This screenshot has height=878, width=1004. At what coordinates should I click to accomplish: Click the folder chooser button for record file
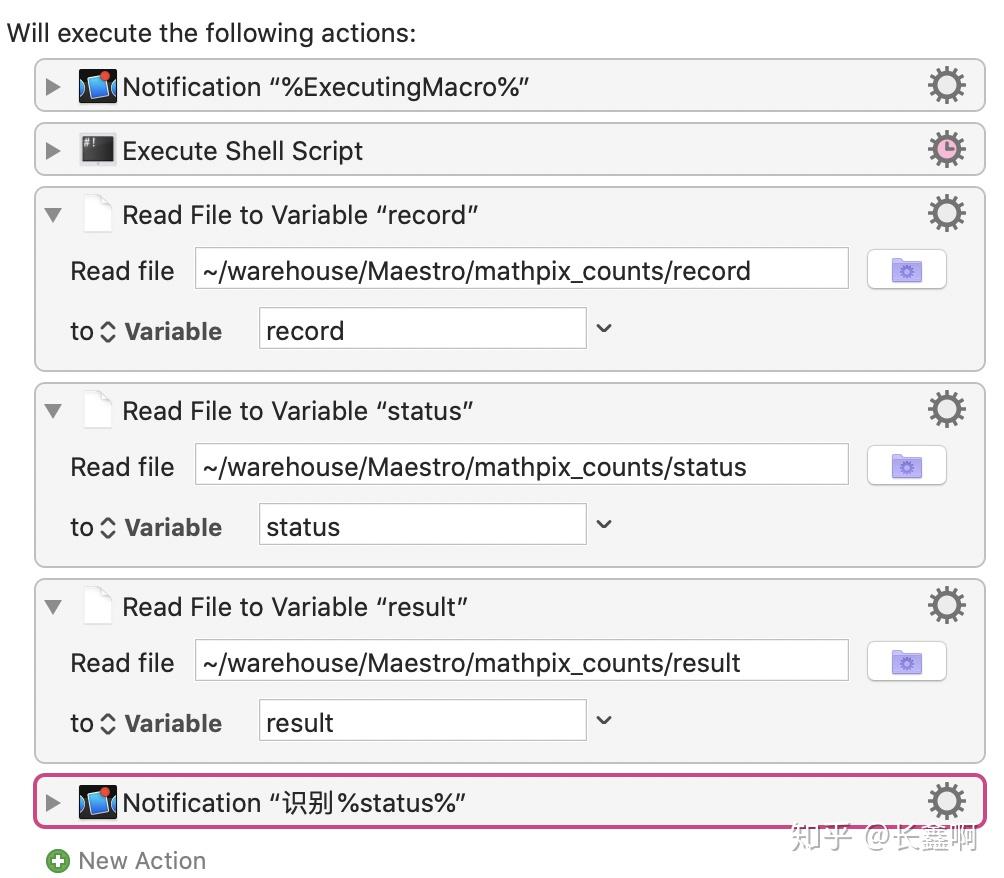[906, 270]
